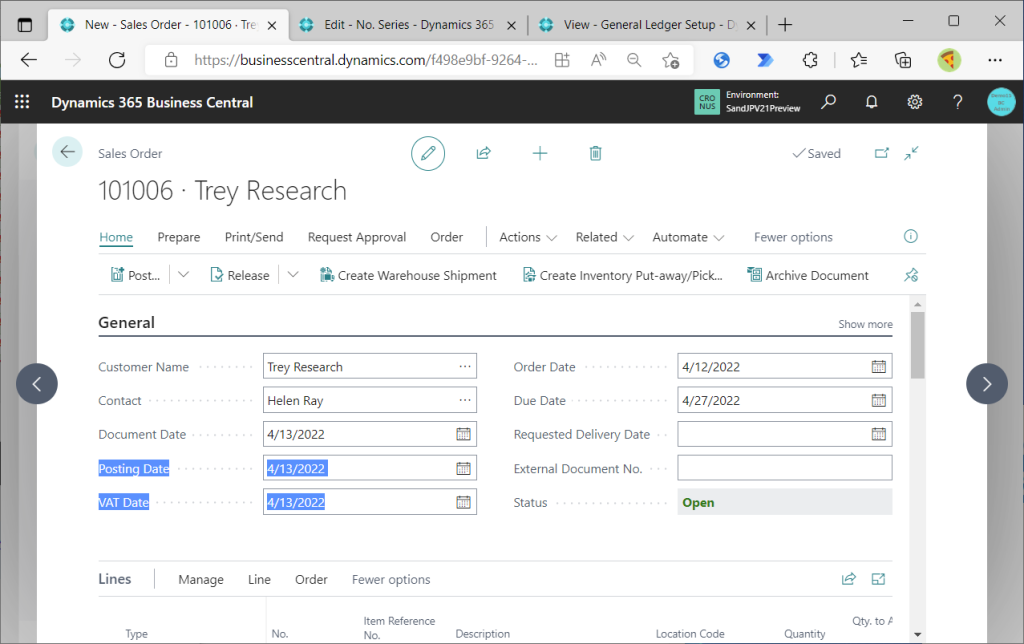View notifications via the bell icon

tap(871, 102)
